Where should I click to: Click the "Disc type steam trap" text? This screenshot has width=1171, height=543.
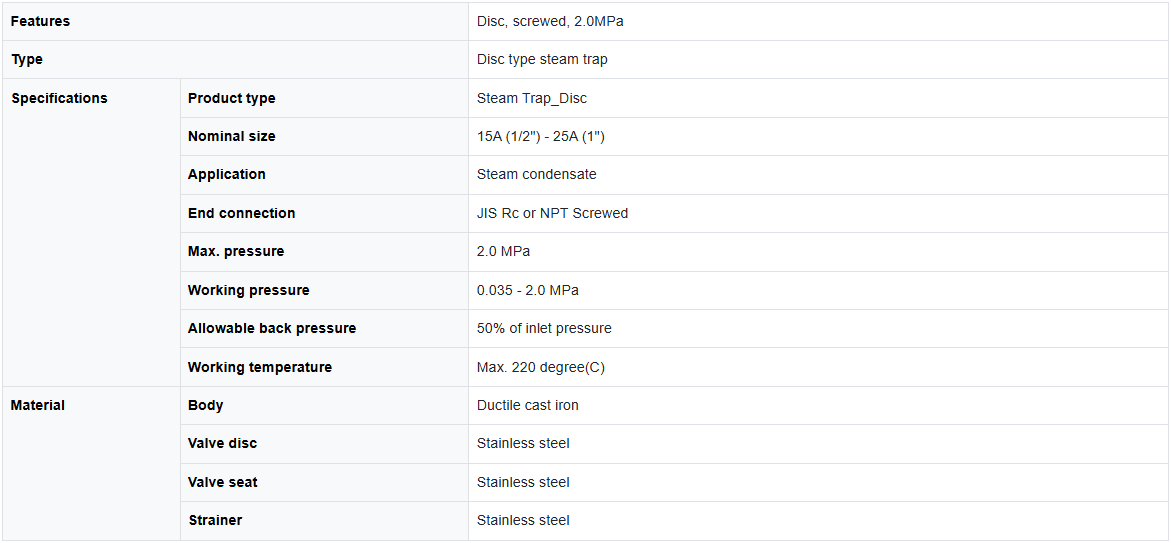542,59
